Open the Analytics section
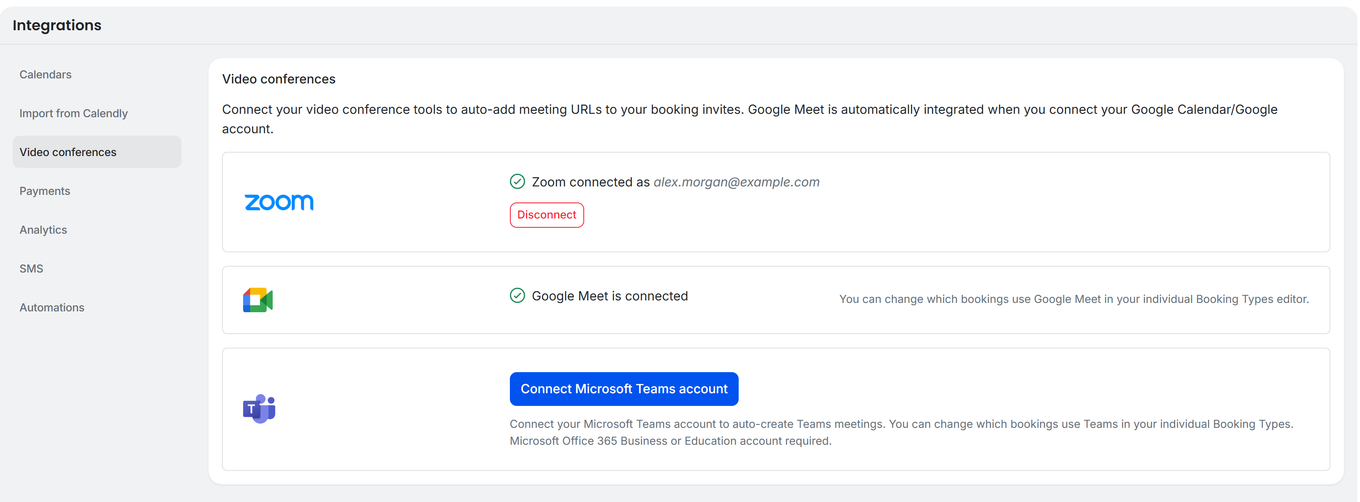Viewport: 1360px width, 502px height. 97,230
